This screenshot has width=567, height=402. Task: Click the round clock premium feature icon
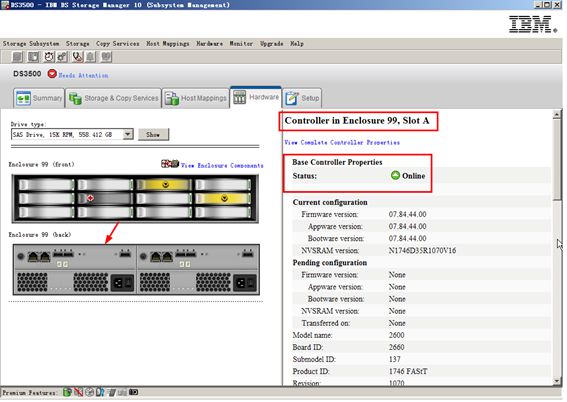[89, 392]
